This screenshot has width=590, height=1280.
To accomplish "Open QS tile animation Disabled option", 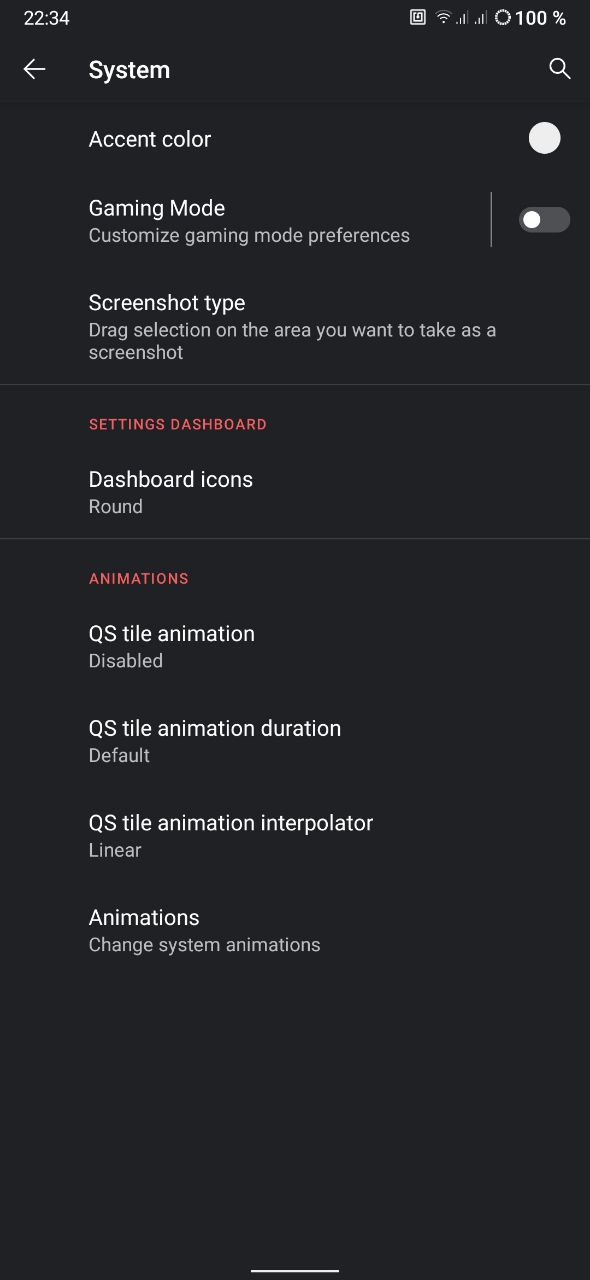I will pos(295,646).
